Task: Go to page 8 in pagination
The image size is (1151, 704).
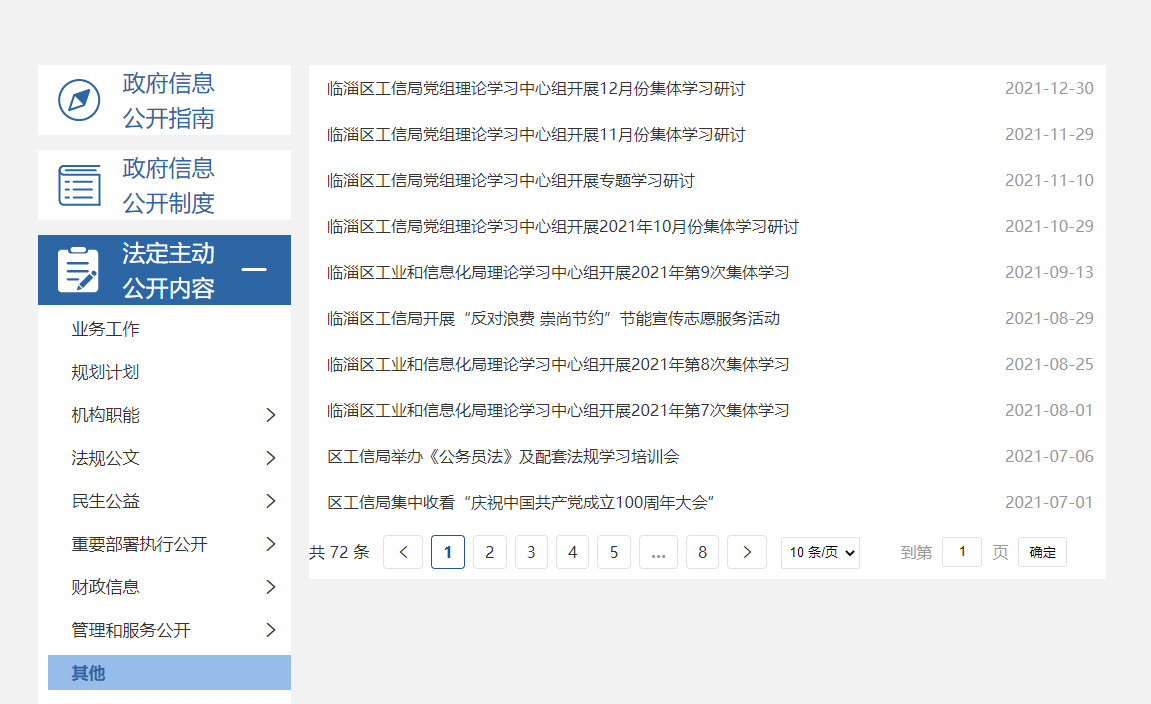Action: tap(703, 552)
